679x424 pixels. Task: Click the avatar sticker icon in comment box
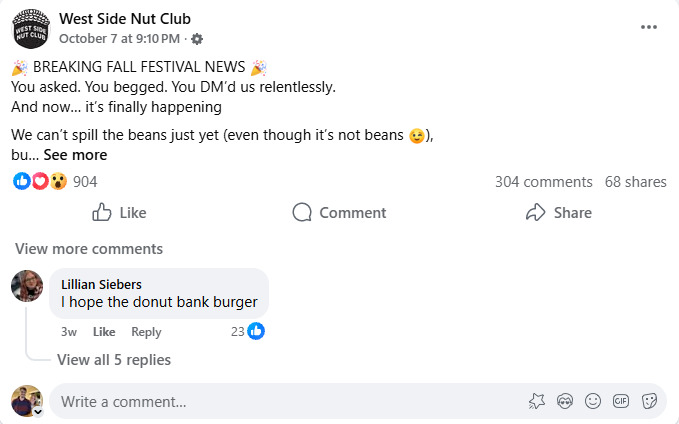564,401
